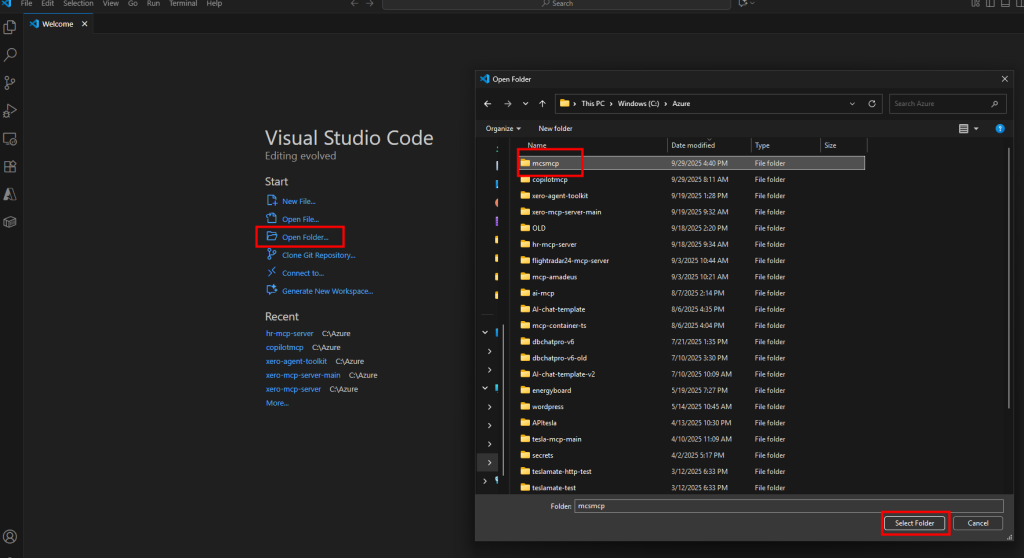1024x558 pixels.
Task: Open Source Control in activity bar
Action: (11, 83)
